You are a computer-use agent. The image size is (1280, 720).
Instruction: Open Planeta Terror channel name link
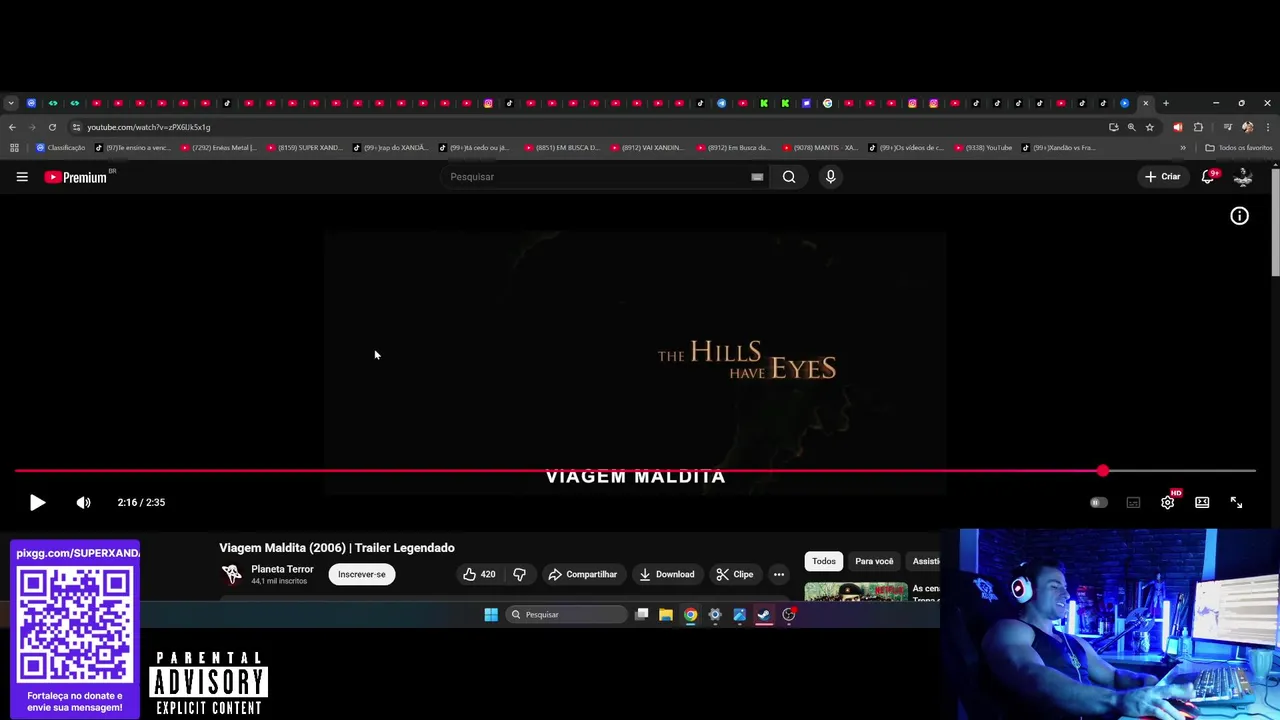tap(282, 569)
